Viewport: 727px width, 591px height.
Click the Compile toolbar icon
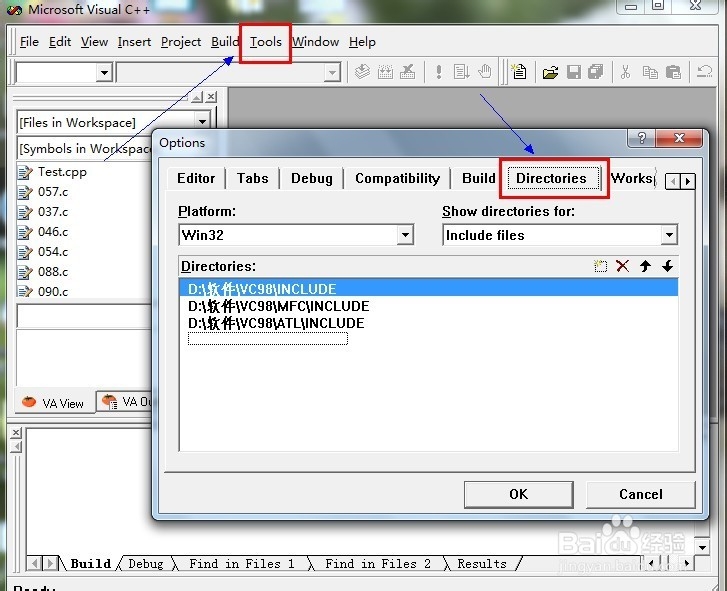(362, 72)
